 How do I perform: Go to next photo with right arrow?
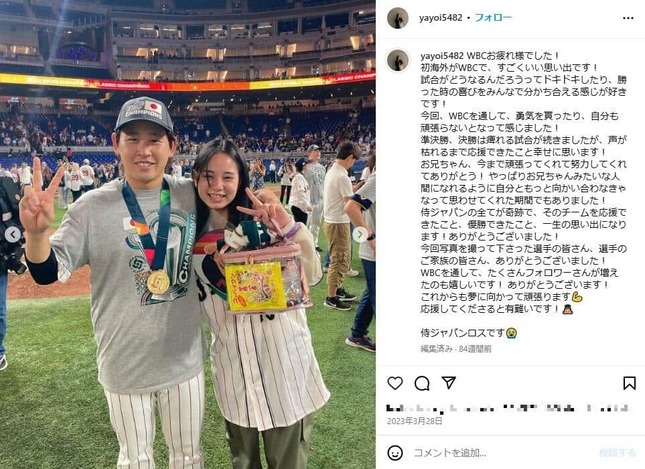(360, 234)
